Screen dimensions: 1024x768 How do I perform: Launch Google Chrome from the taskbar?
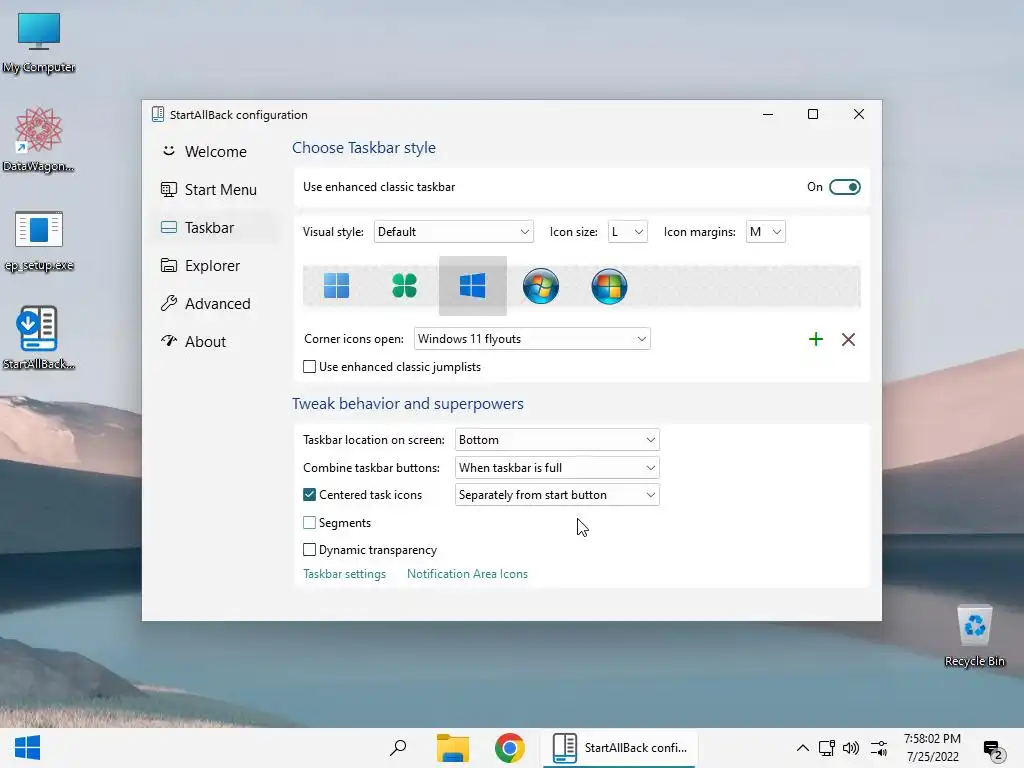(x=509, y=748)
